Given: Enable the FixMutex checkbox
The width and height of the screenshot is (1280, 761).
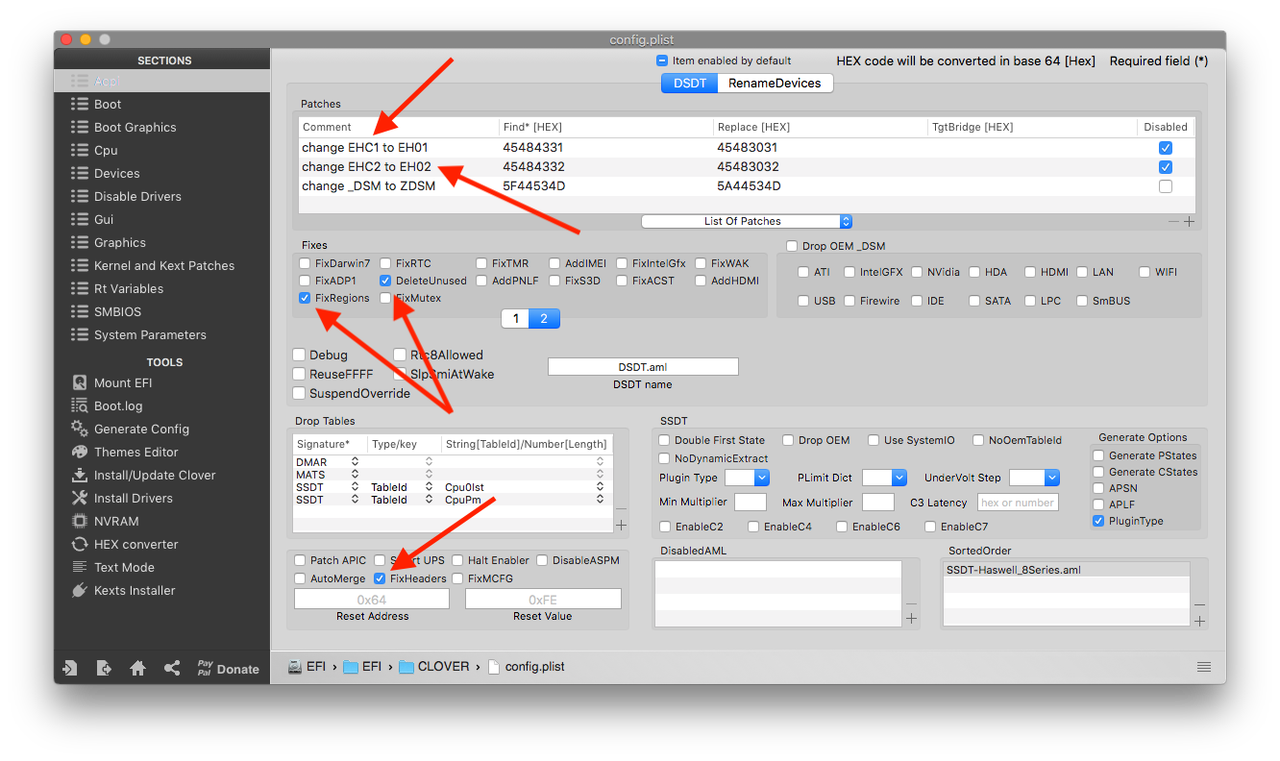Looking at the screenshot, I should click(386, 298).
